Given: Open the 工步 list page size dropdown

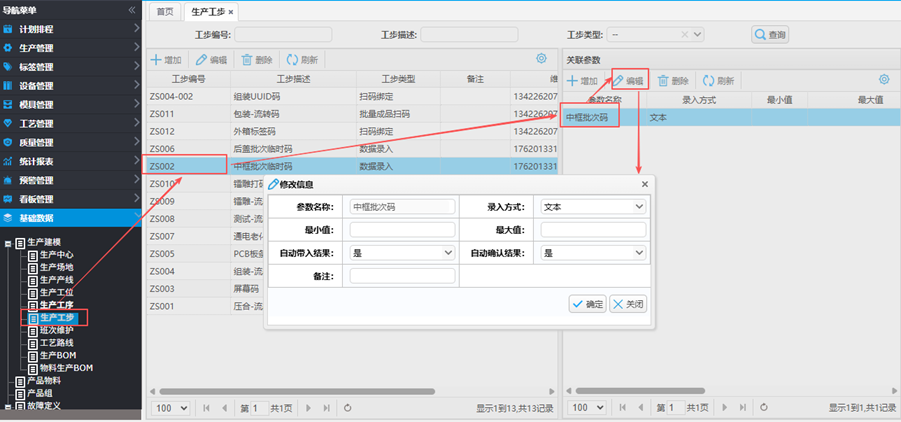Looking at the screenshot, I should 171,408.
